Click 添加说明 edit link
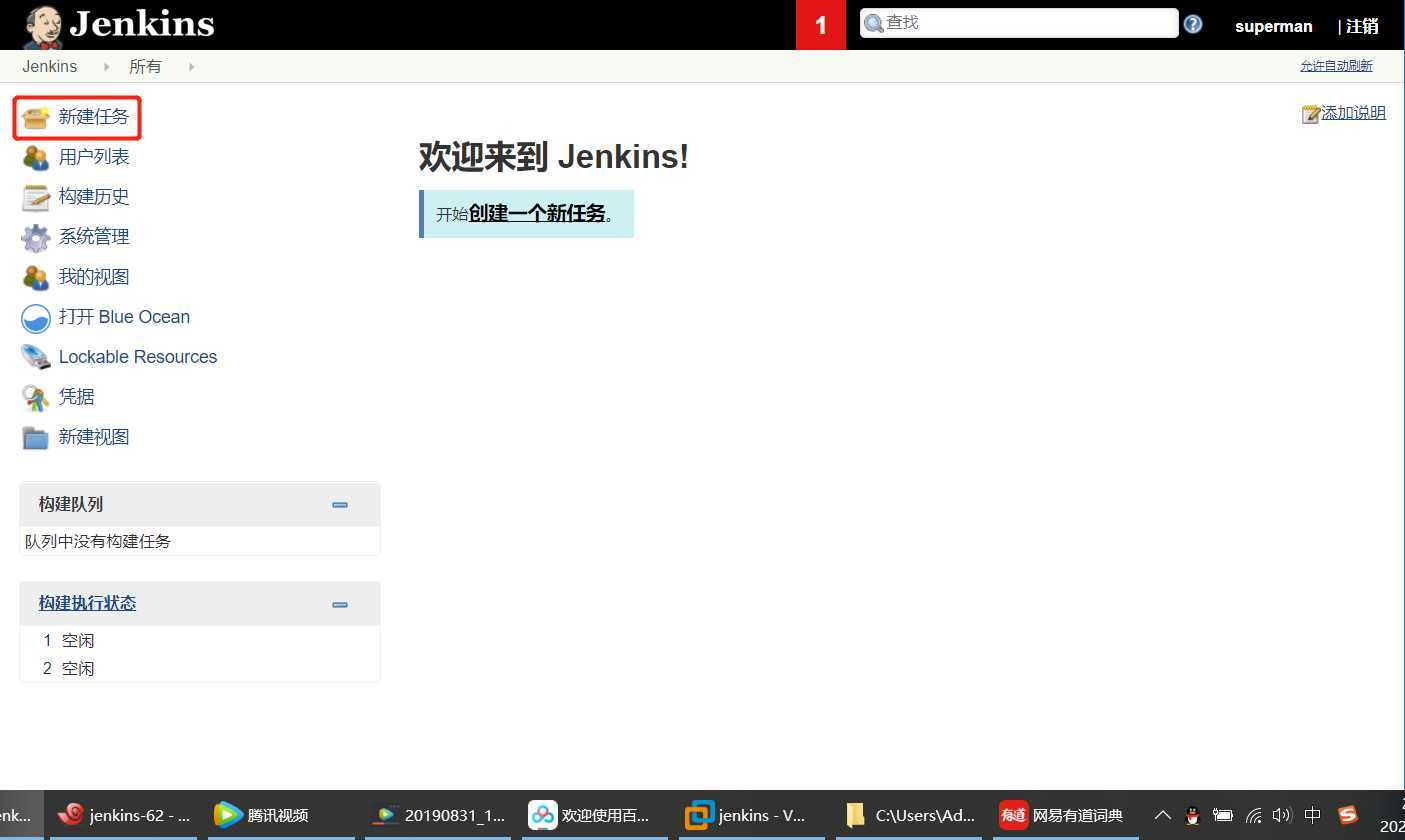Screen dimensions: 1405x840 pyautogui.click(x=1353, y=113)
